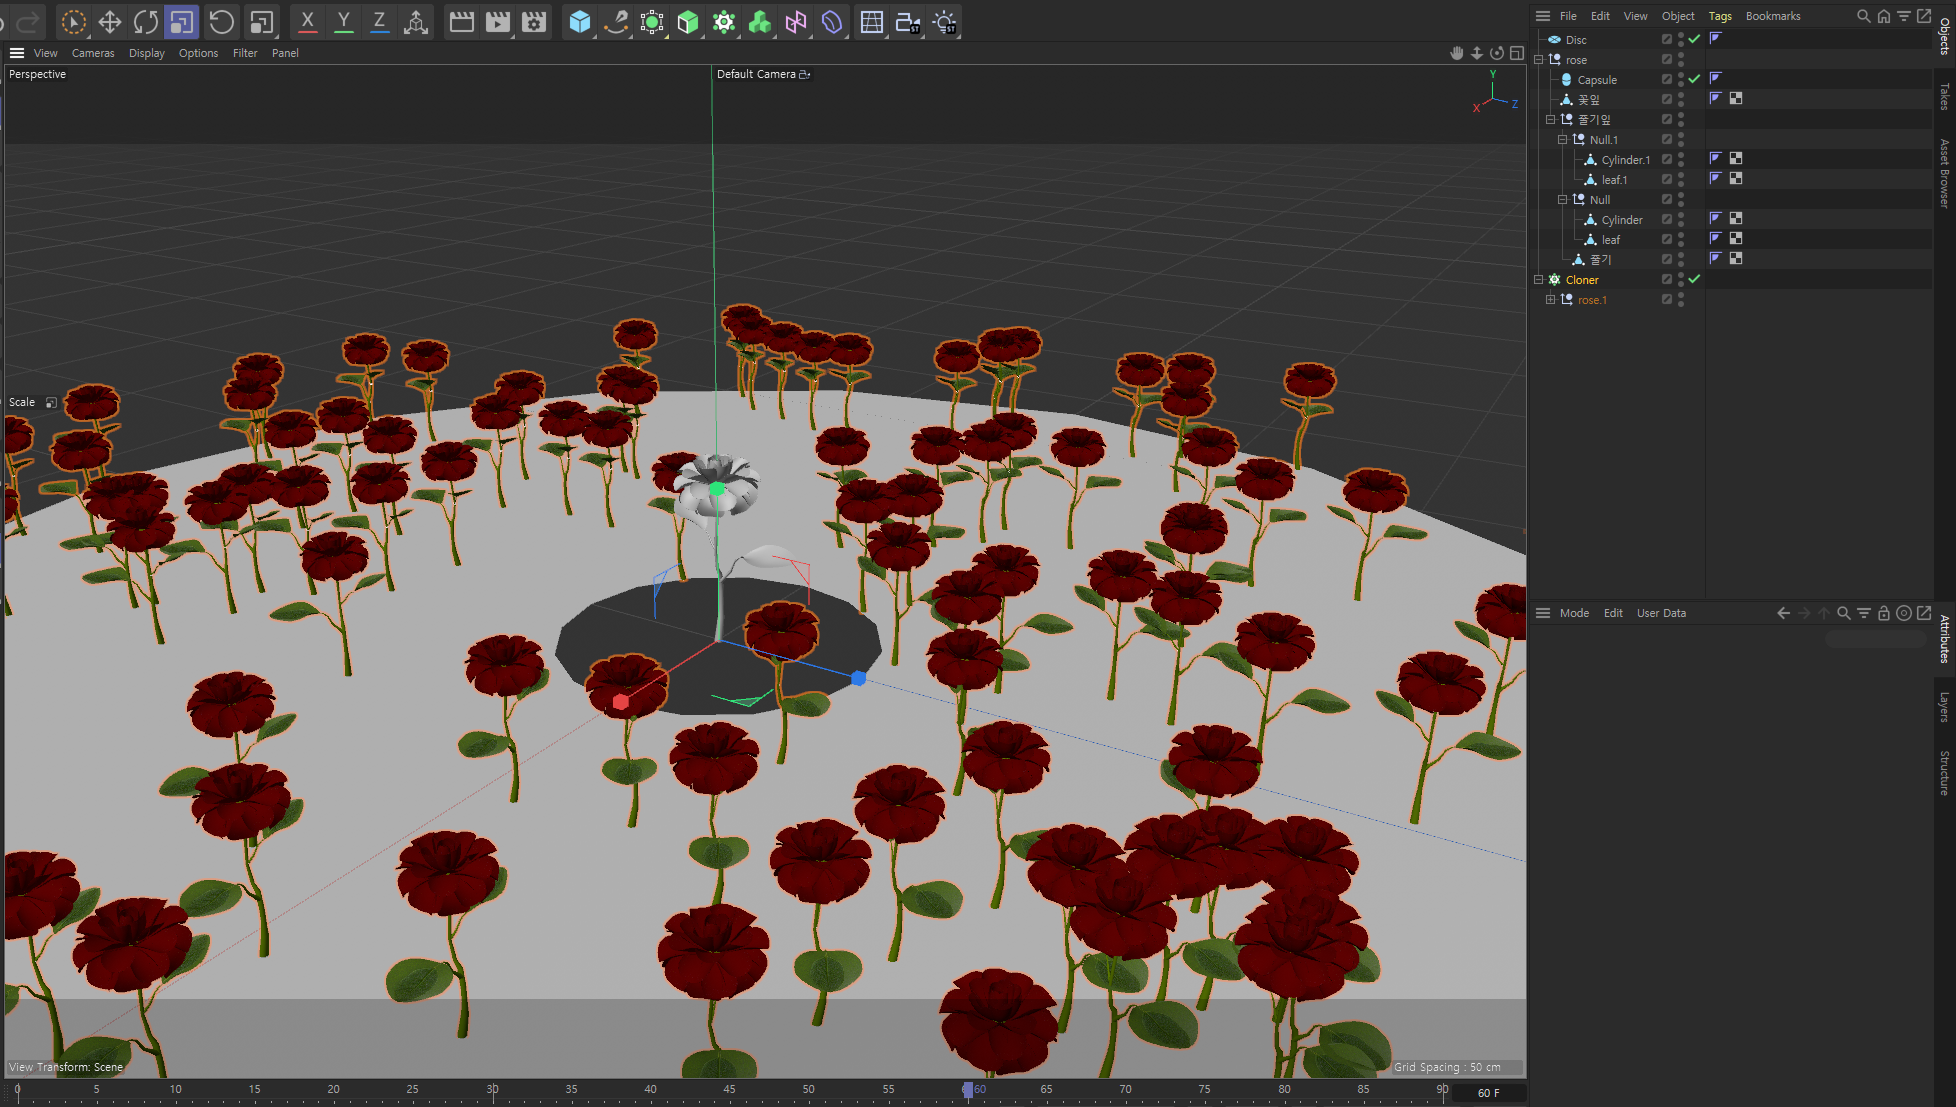Render the current view clapperboard icon
This screenshot has width=1956, height=1107.
pos(461,22)
